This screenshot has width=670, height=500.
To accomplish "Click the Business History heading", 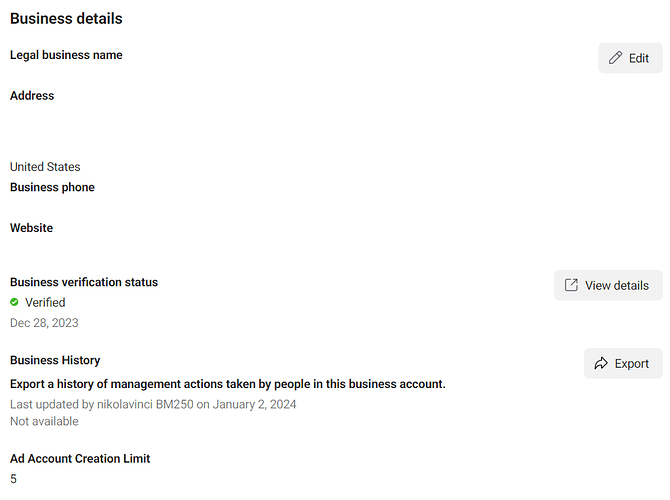I will coord(55,360).
